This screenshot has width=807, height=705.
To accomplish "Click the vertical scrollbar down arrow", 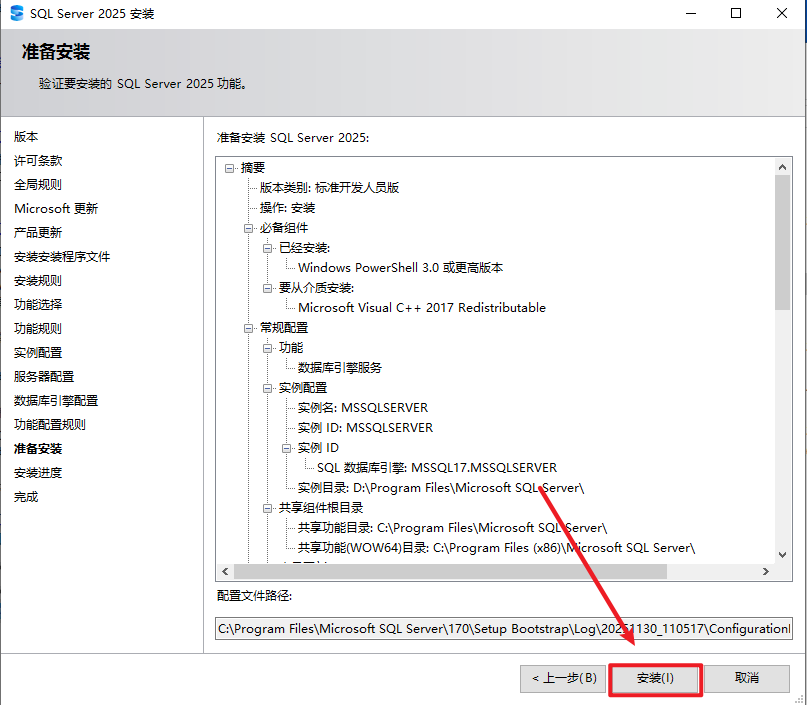I will [x=783, y=554].
